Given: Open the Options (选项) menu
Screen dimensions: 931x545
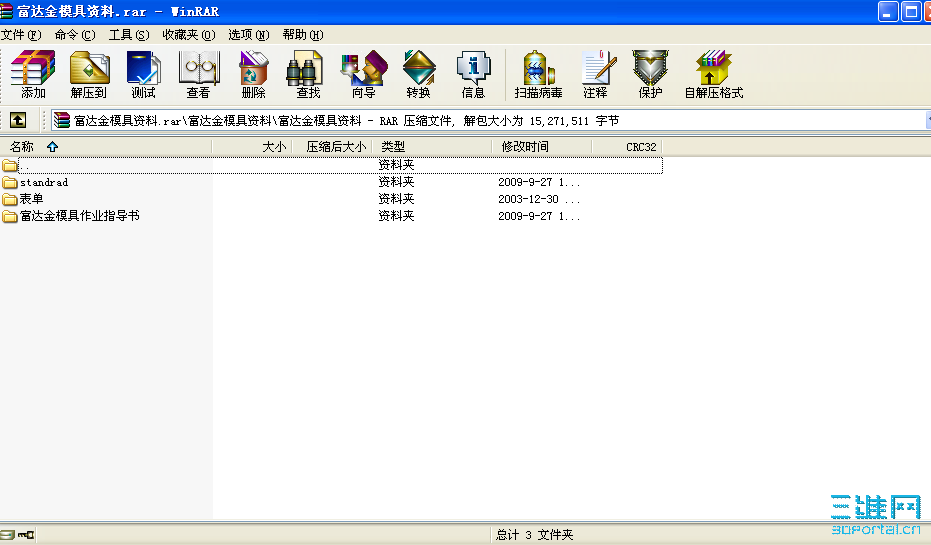Looking at the screenshot, I should 249,35.
